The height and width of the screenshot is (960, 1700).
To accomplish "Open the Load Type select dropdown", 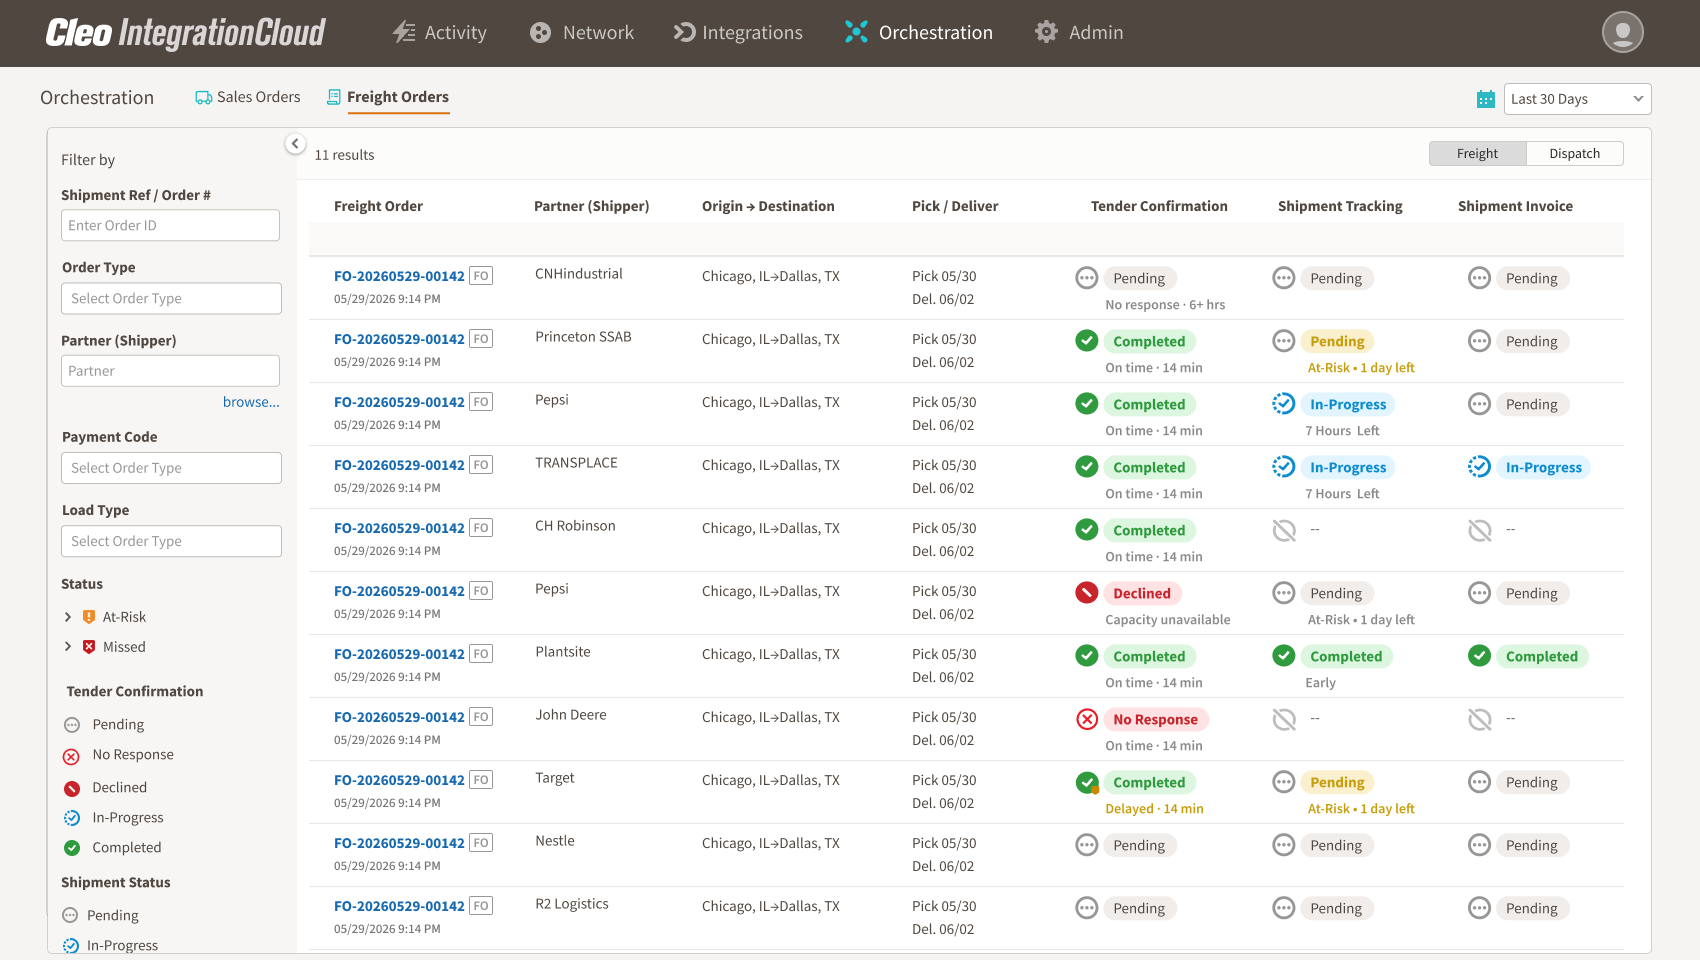I will click(x=171, y=541).
